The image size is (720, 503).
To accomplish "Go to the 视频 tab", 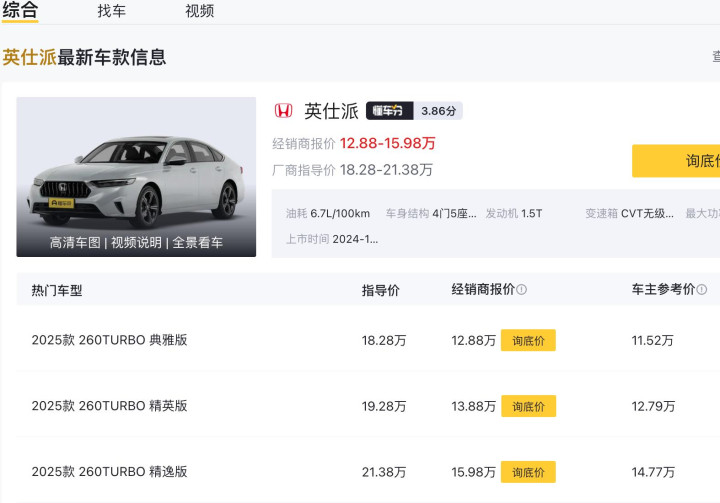I will (x=199, y=11).
